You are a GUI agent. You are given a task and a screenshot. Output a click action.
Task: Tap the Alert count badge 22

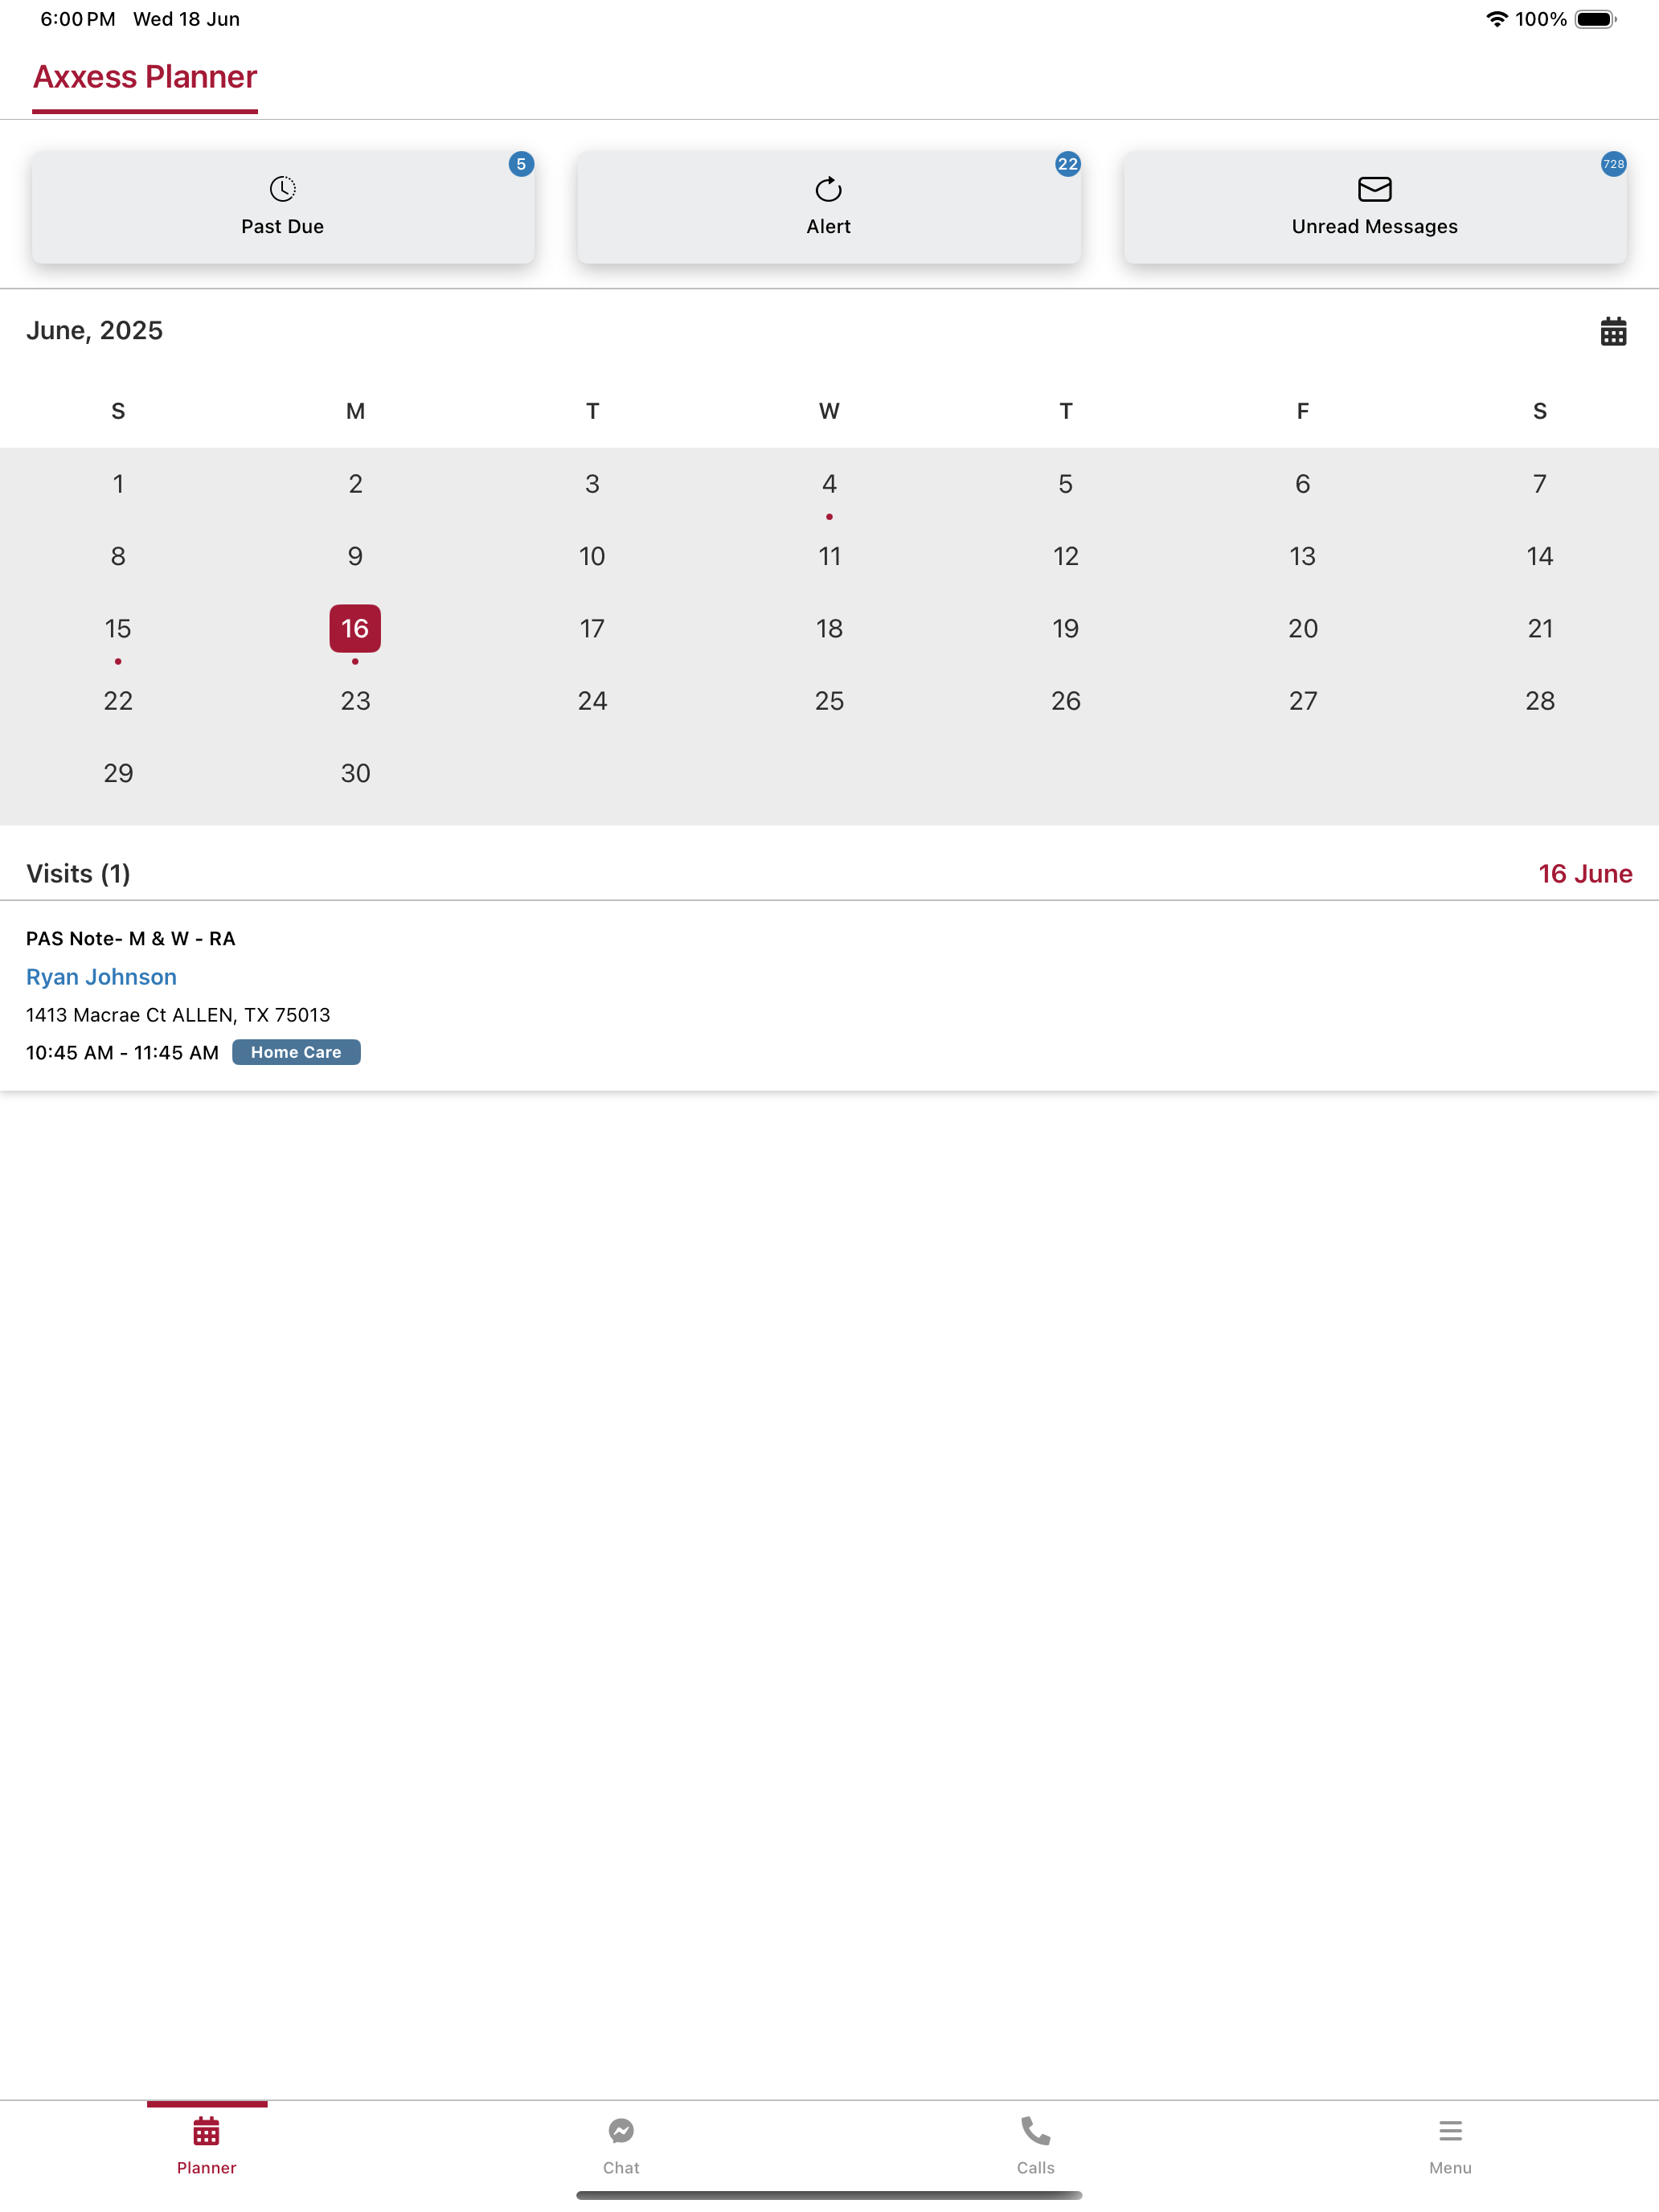tap(1068, 164)
